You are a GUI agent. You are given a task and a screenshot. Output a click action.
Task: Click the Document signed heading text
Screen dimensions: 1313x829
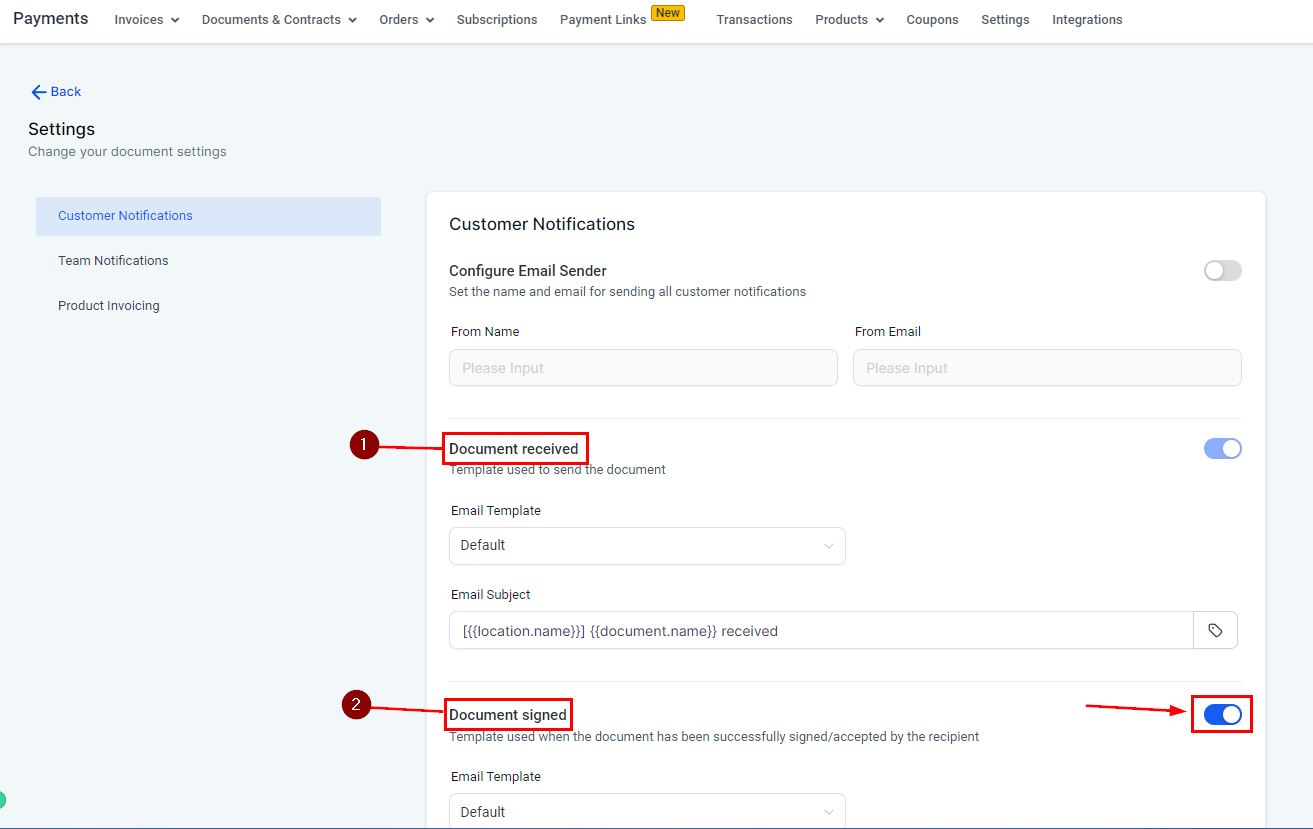click(508, 715)
